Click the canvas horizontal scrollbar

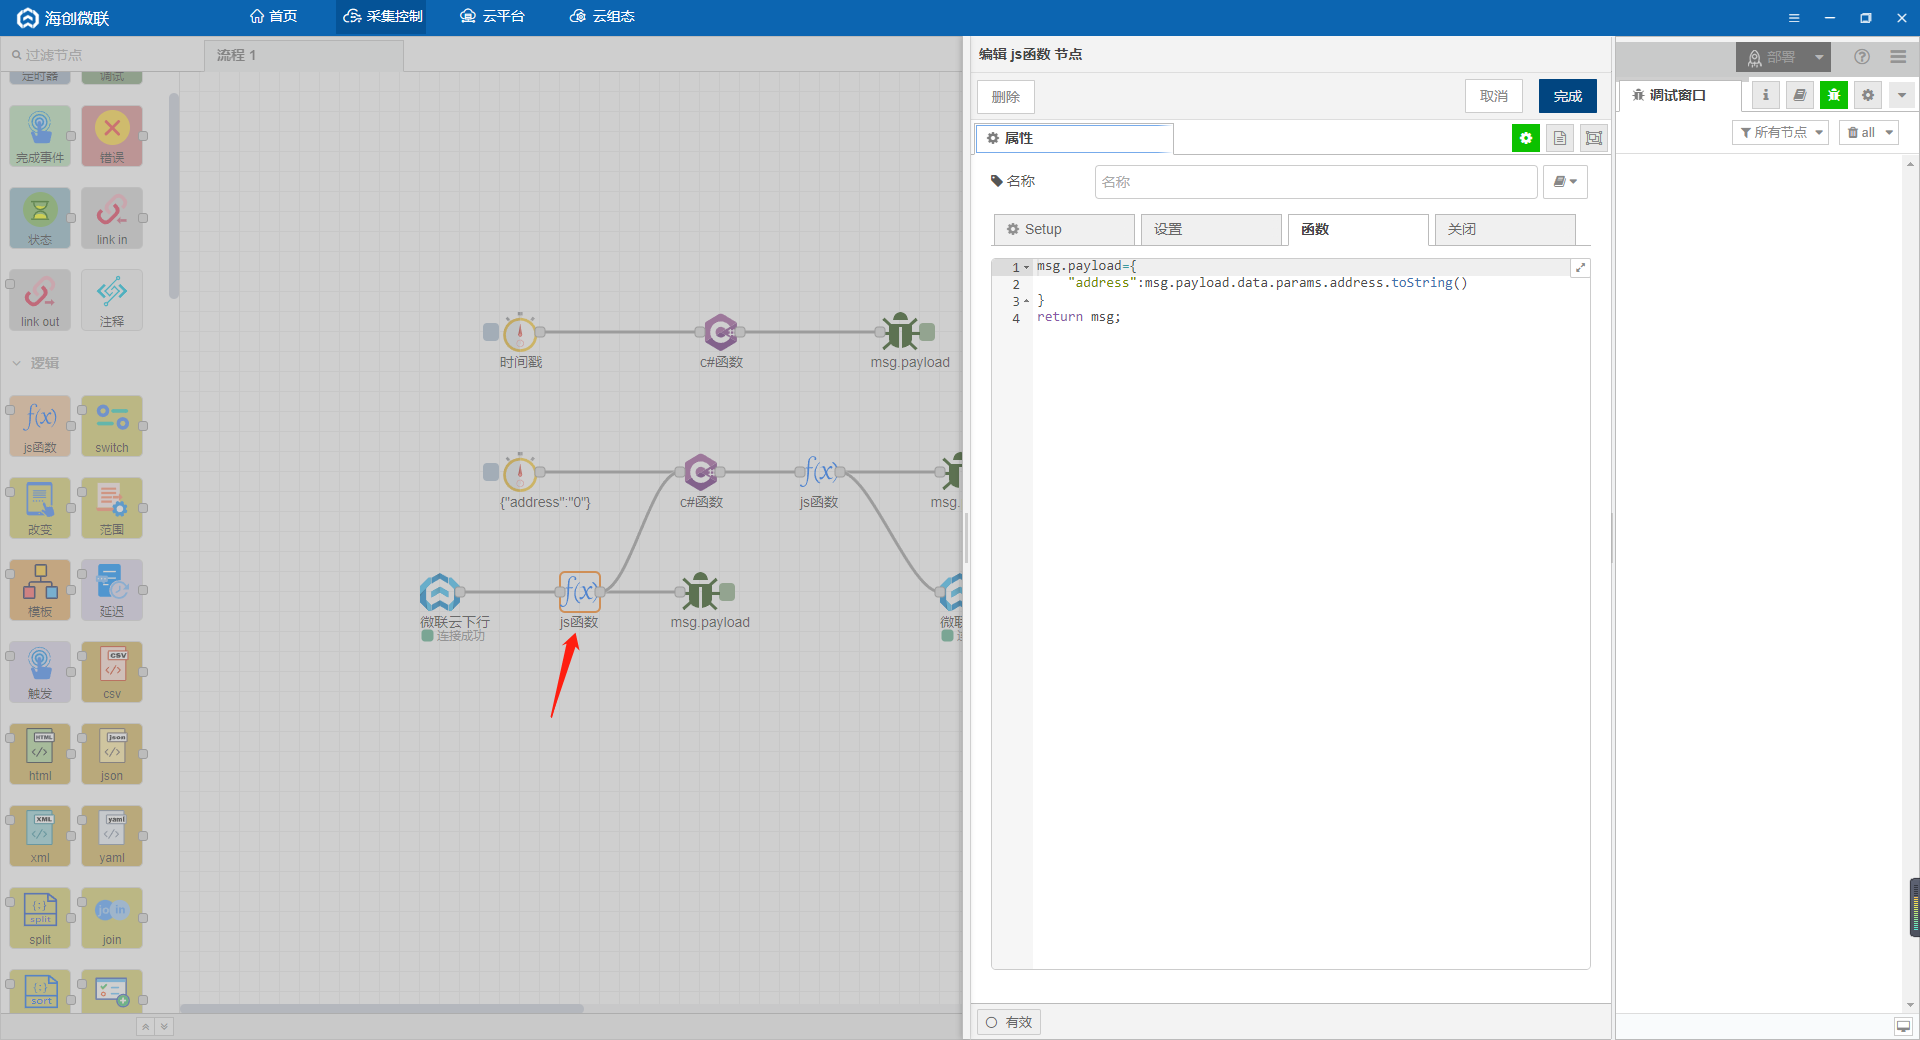[382, 1008]
